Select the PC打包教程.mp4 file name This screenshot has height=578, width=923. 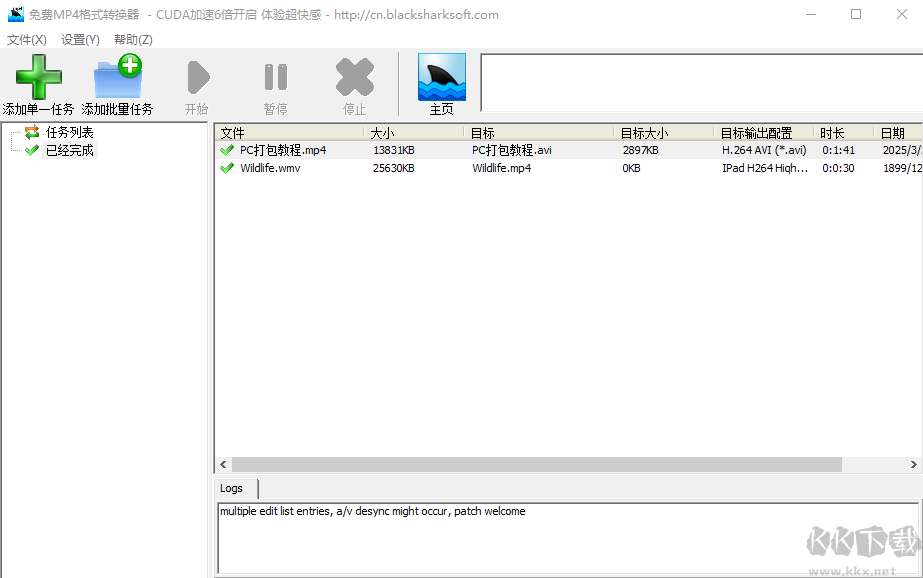283,150
